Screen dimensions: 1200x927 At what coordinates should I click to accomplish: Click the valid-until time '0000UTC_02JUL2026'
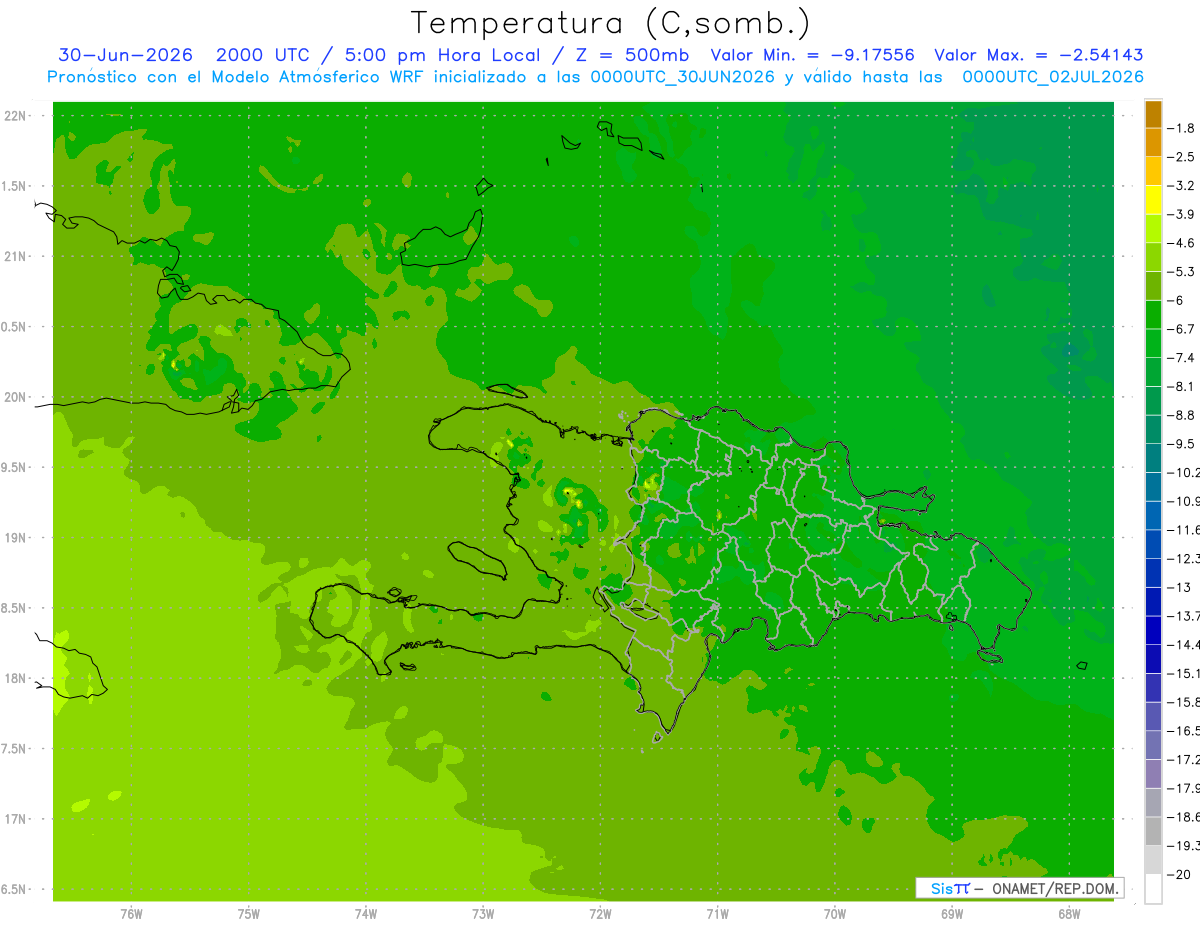pyautogui.click(x=1053, y=77)
